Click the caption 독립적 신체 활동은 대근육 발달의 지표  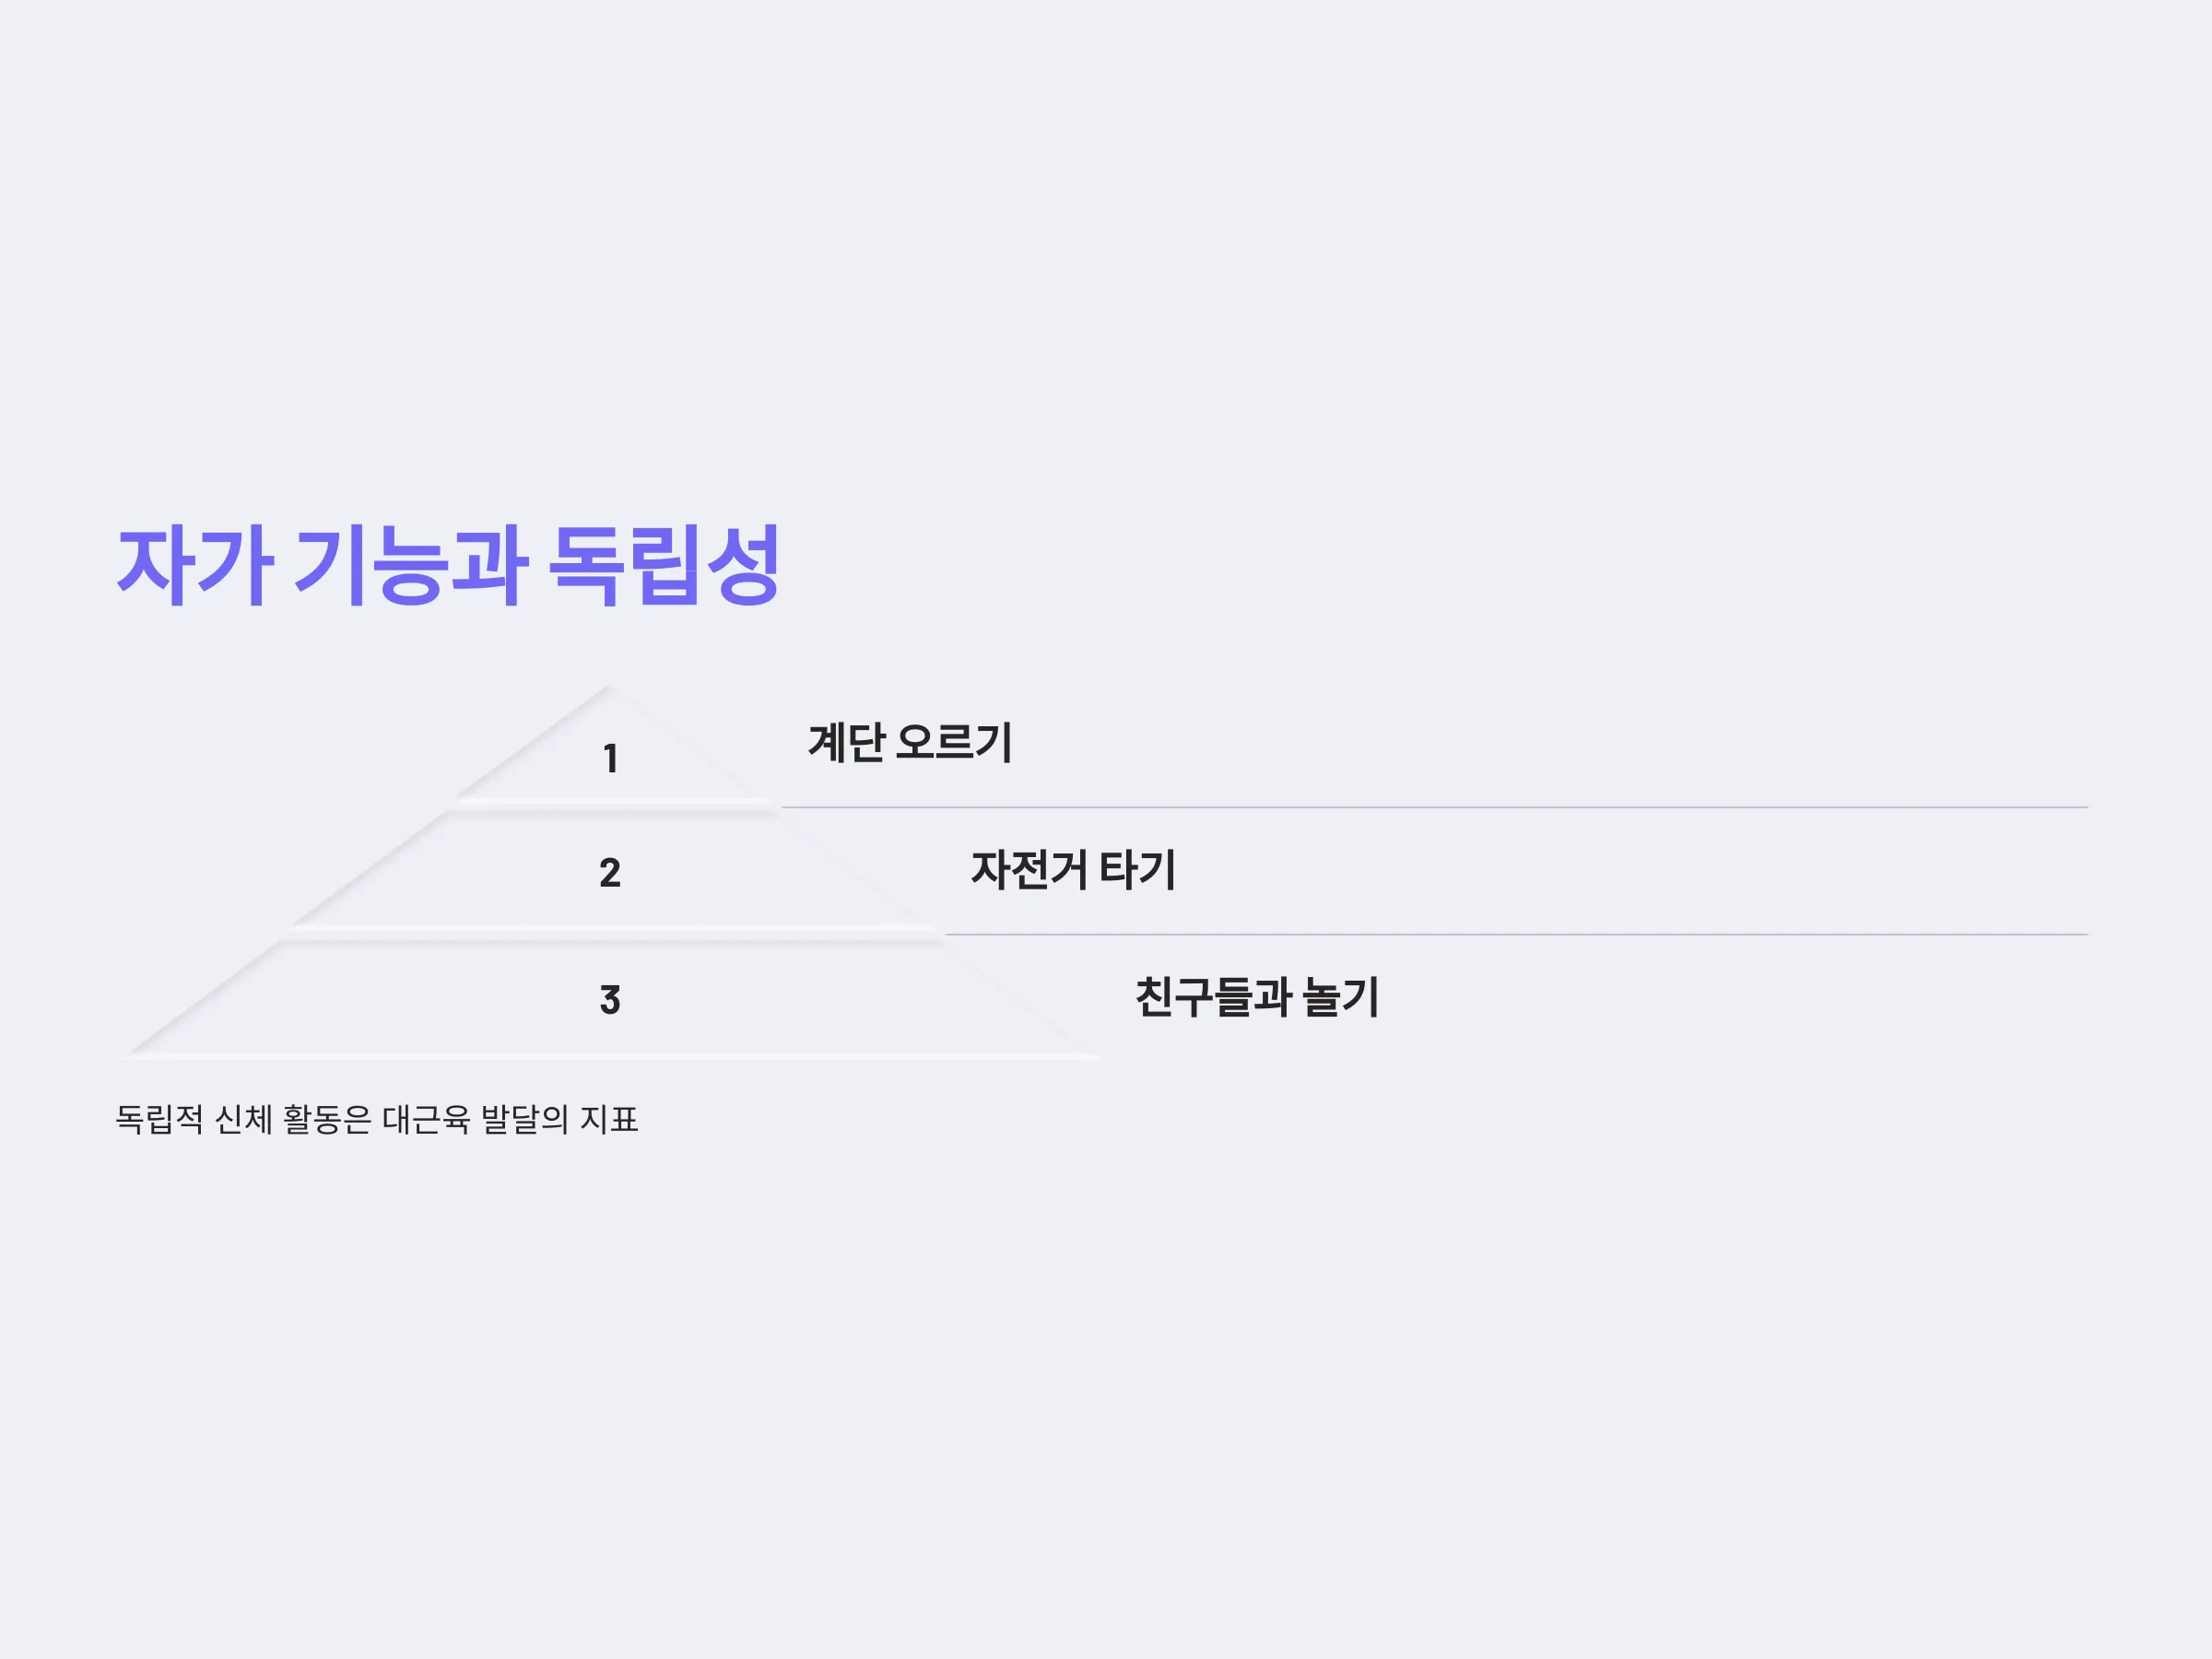(x=377, y=1119)
